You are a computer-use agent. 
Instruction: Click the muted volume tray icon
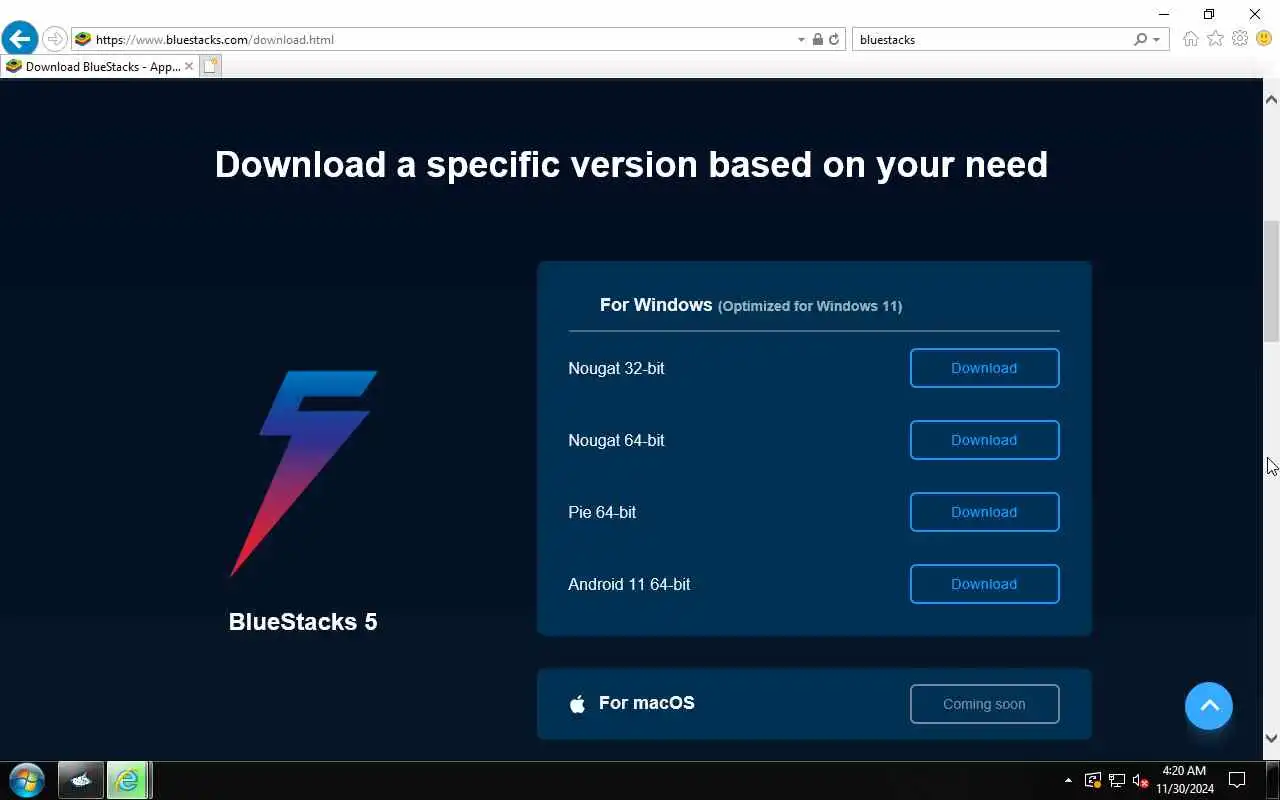coord(1140,780)
